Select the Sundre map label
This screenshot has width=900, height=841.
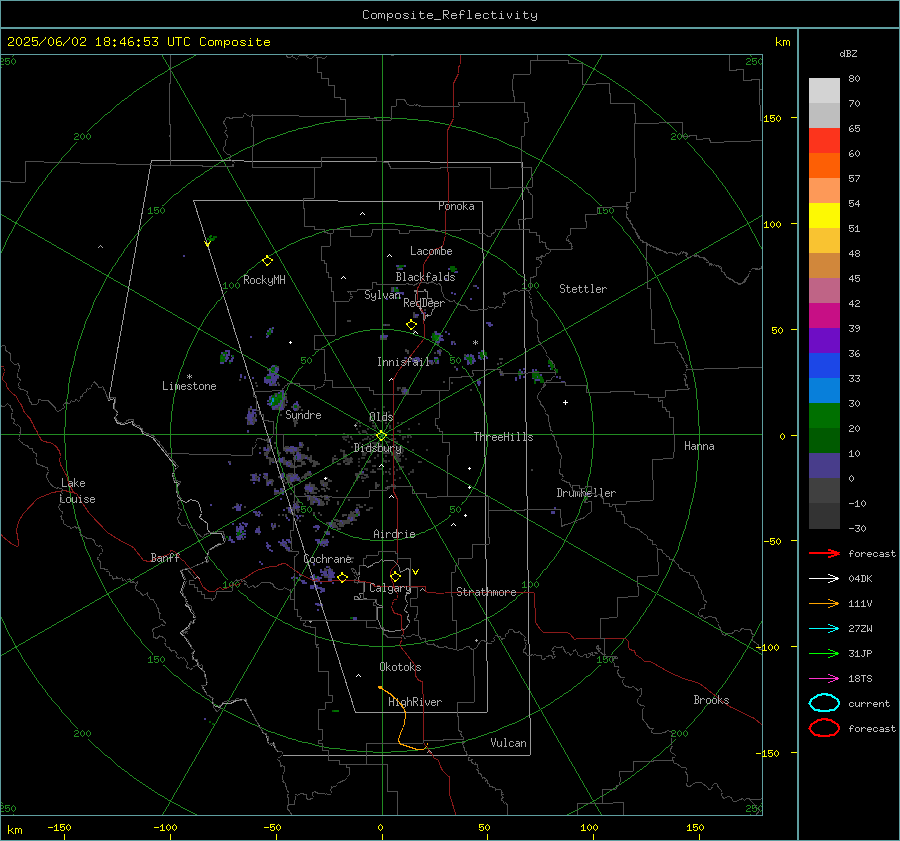pyautogui.click(x=303, y=415)
